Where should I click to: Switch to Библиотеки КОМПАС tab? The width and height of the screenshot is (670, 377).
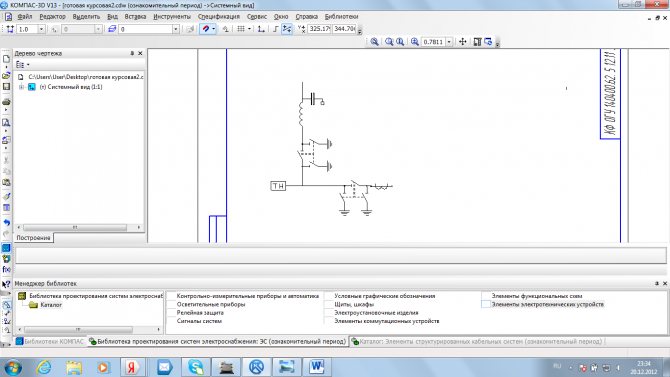[51, 341]
